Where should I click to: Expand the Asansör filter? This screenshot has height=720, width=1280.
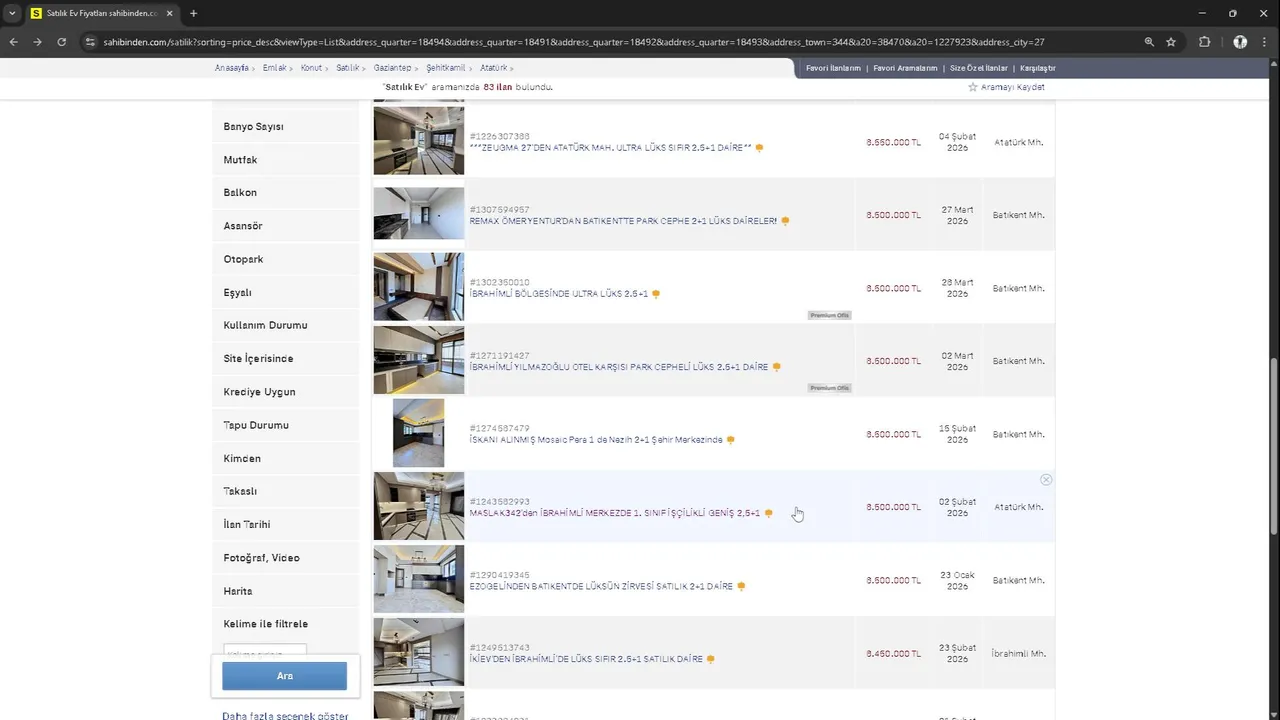284,226
